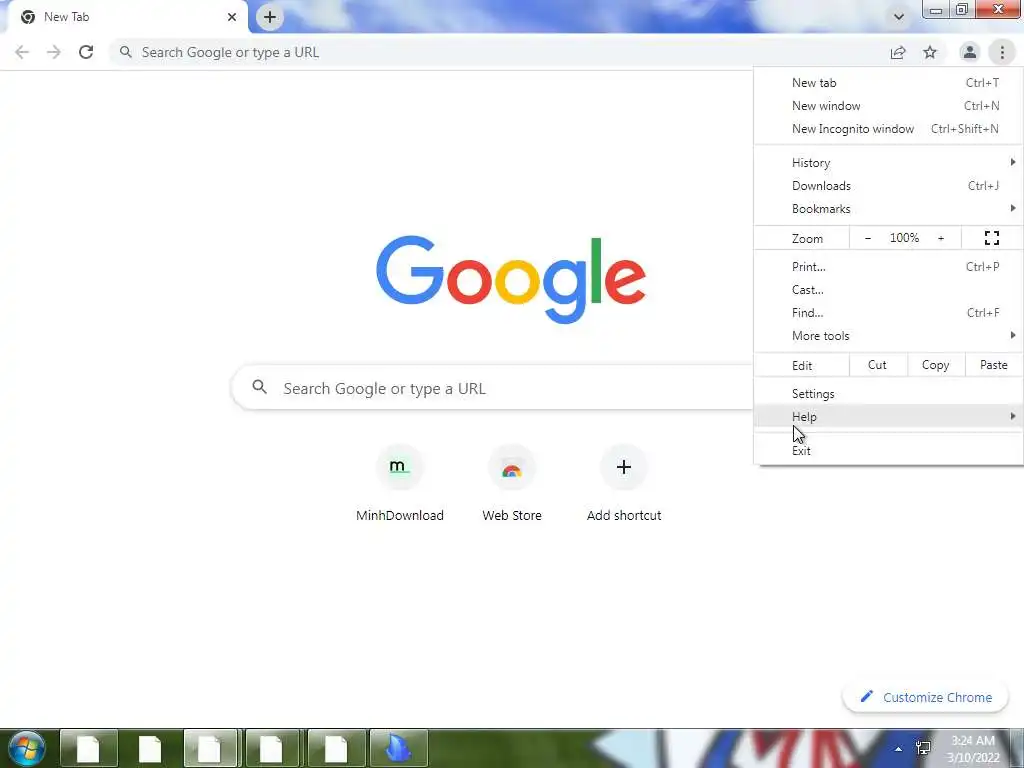Expand the Bookmarks submenu
This screenshot has height=768, width=1024.
pyautogui.click(x=888, y=209)
